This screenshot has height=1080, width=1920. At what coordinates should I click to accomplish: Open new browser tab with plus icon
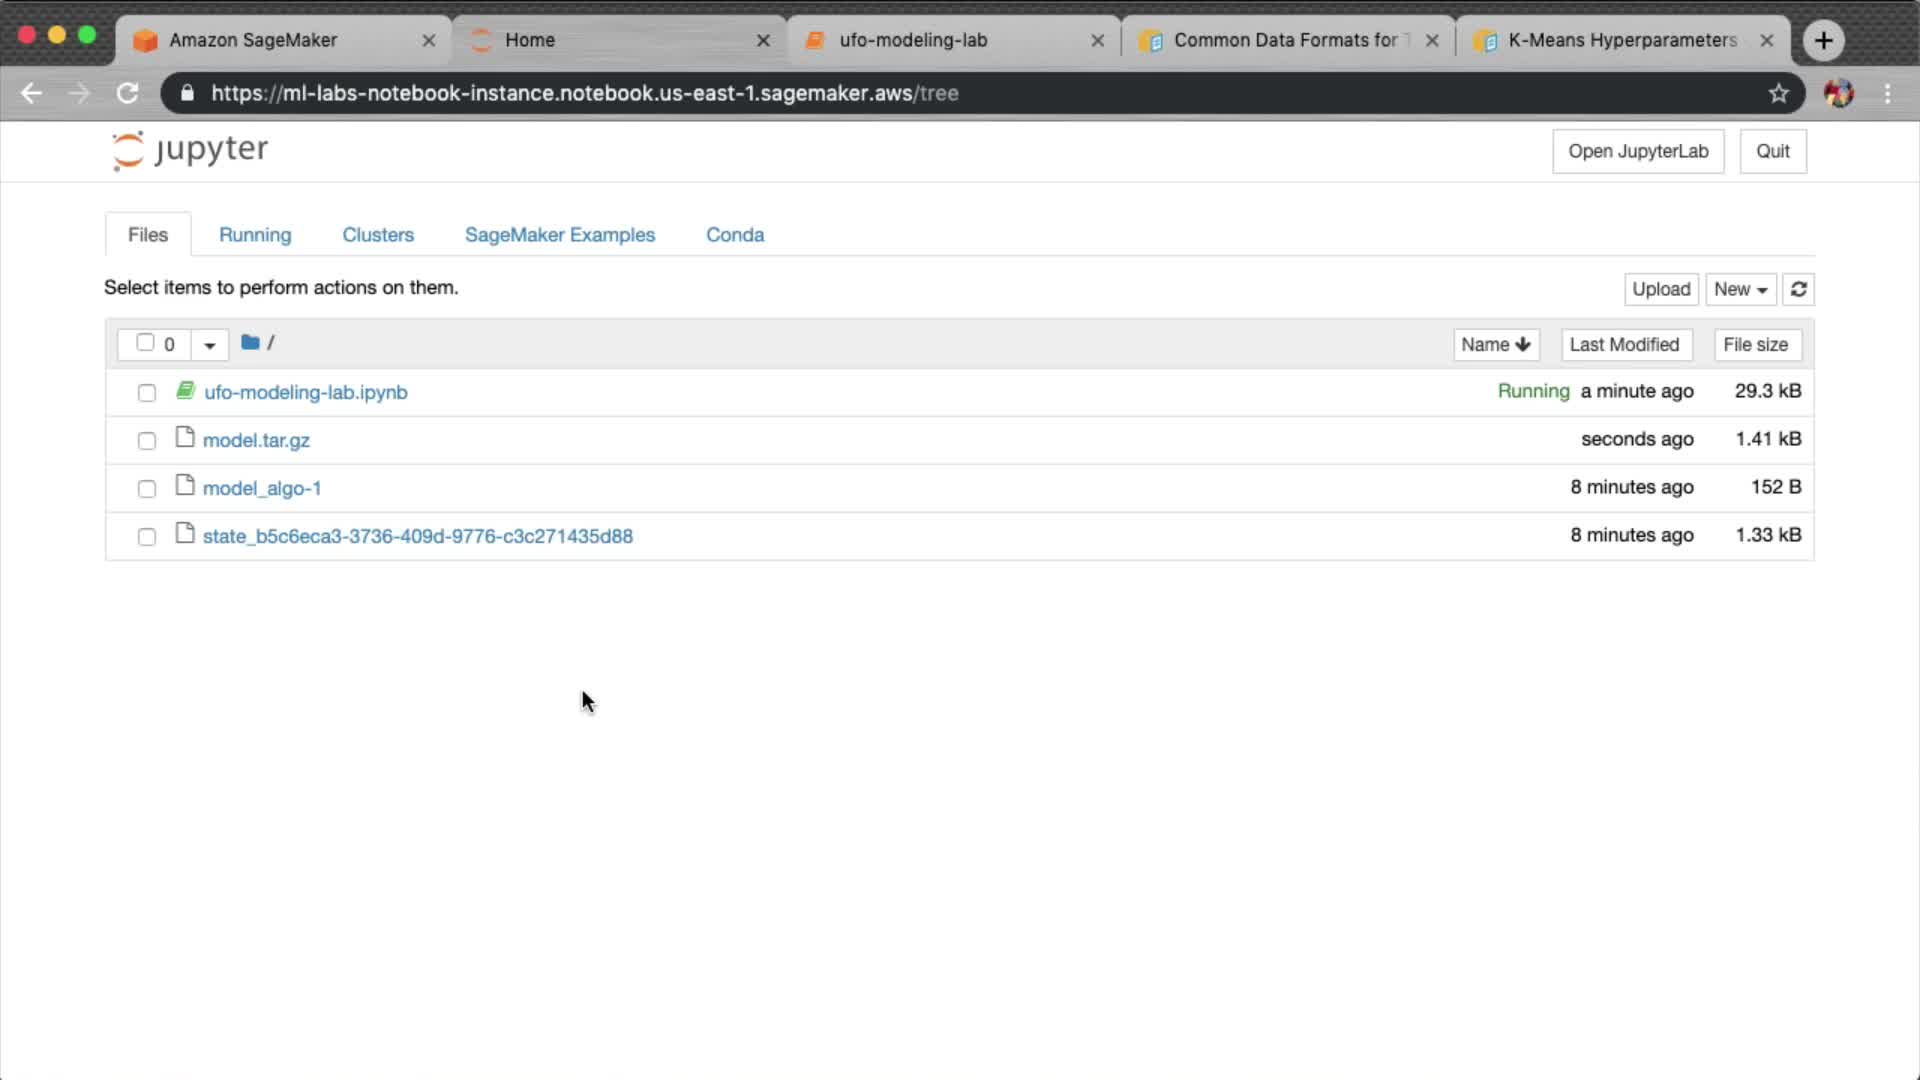coord(1823,40)
